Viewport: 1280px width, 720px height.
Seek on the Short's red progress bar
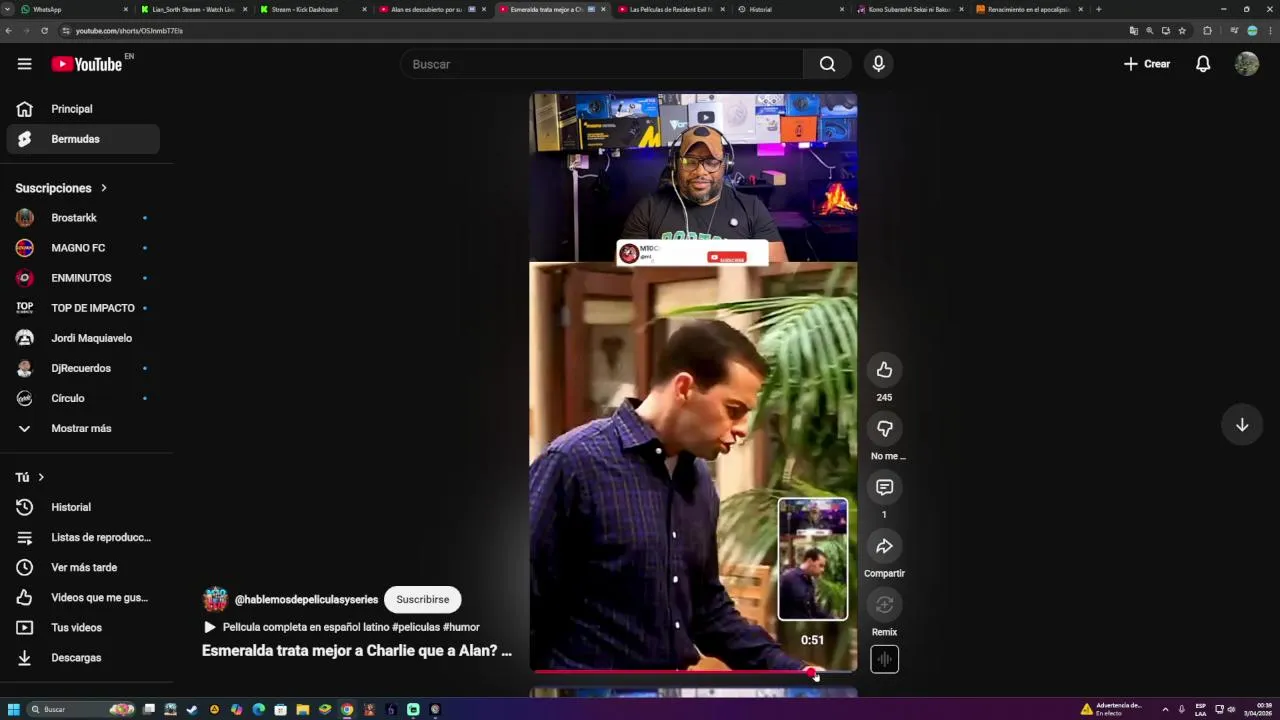tap(693, 671)
